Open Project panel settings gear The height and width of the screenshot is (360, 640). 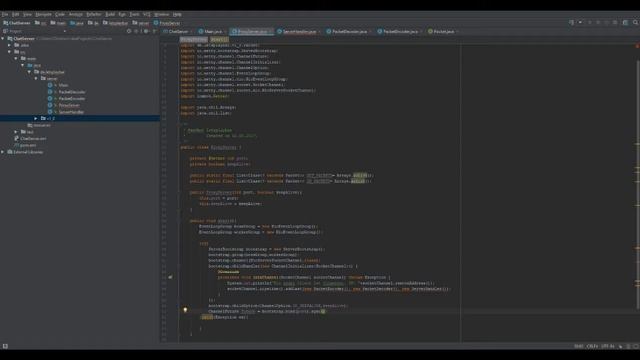click(146, 31)
